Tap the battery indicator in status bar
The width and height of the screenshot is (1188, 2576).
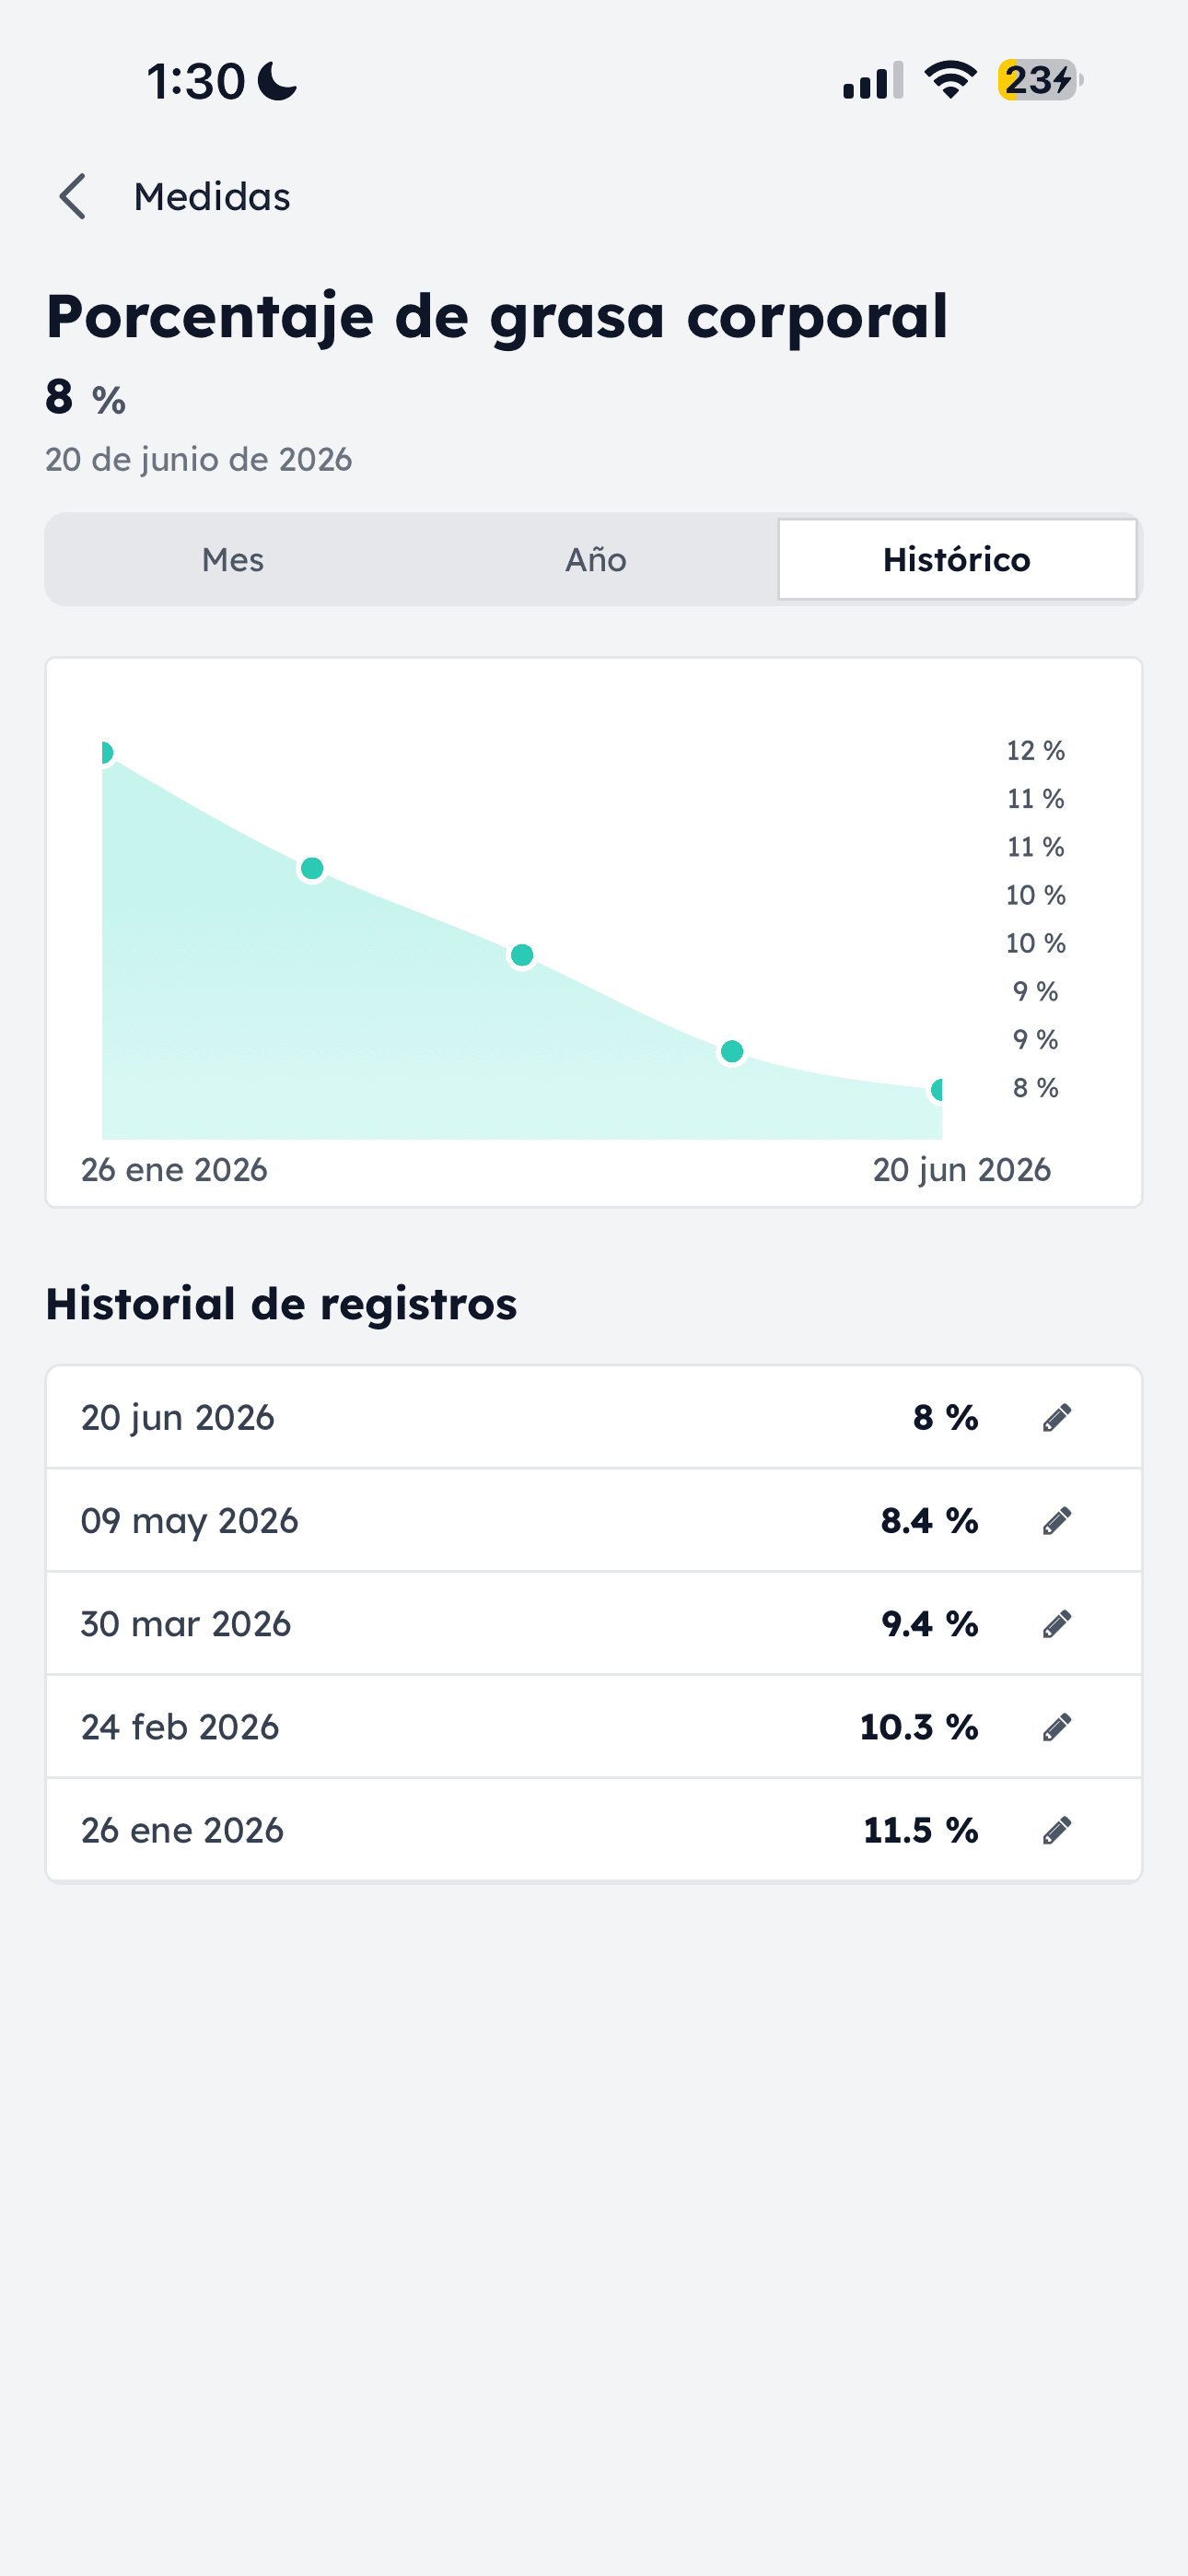pos(1040,80)
